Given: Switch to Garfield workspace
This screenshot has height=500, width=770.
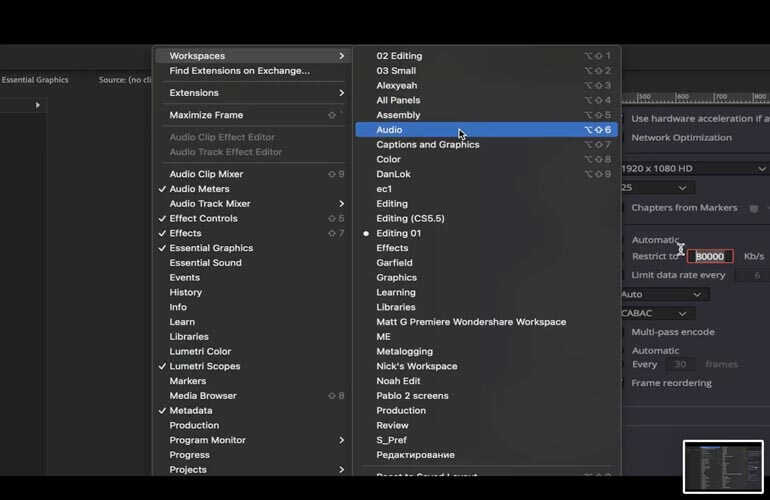Looking at the screenshot, I should [x=487, y=262].
